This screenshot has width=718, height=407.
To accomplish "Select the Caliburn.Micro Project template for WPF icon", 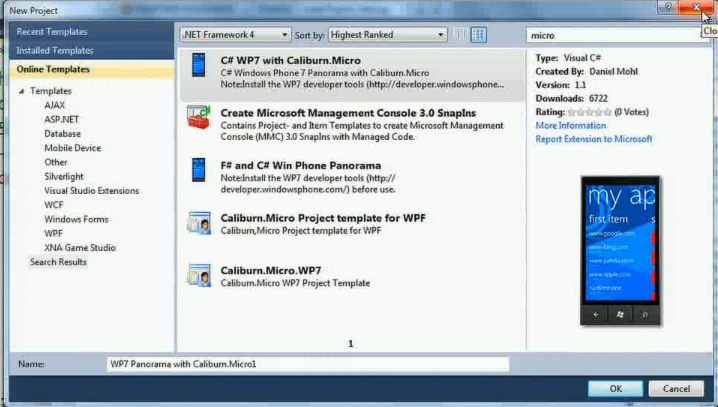I will [199, 223].
